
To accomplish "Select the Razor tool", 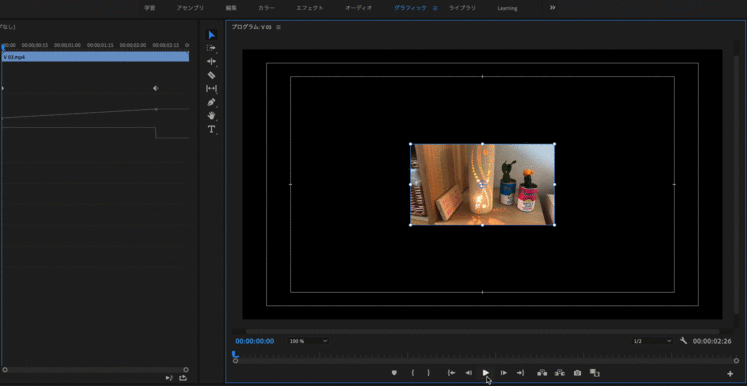I will (212, 75).
